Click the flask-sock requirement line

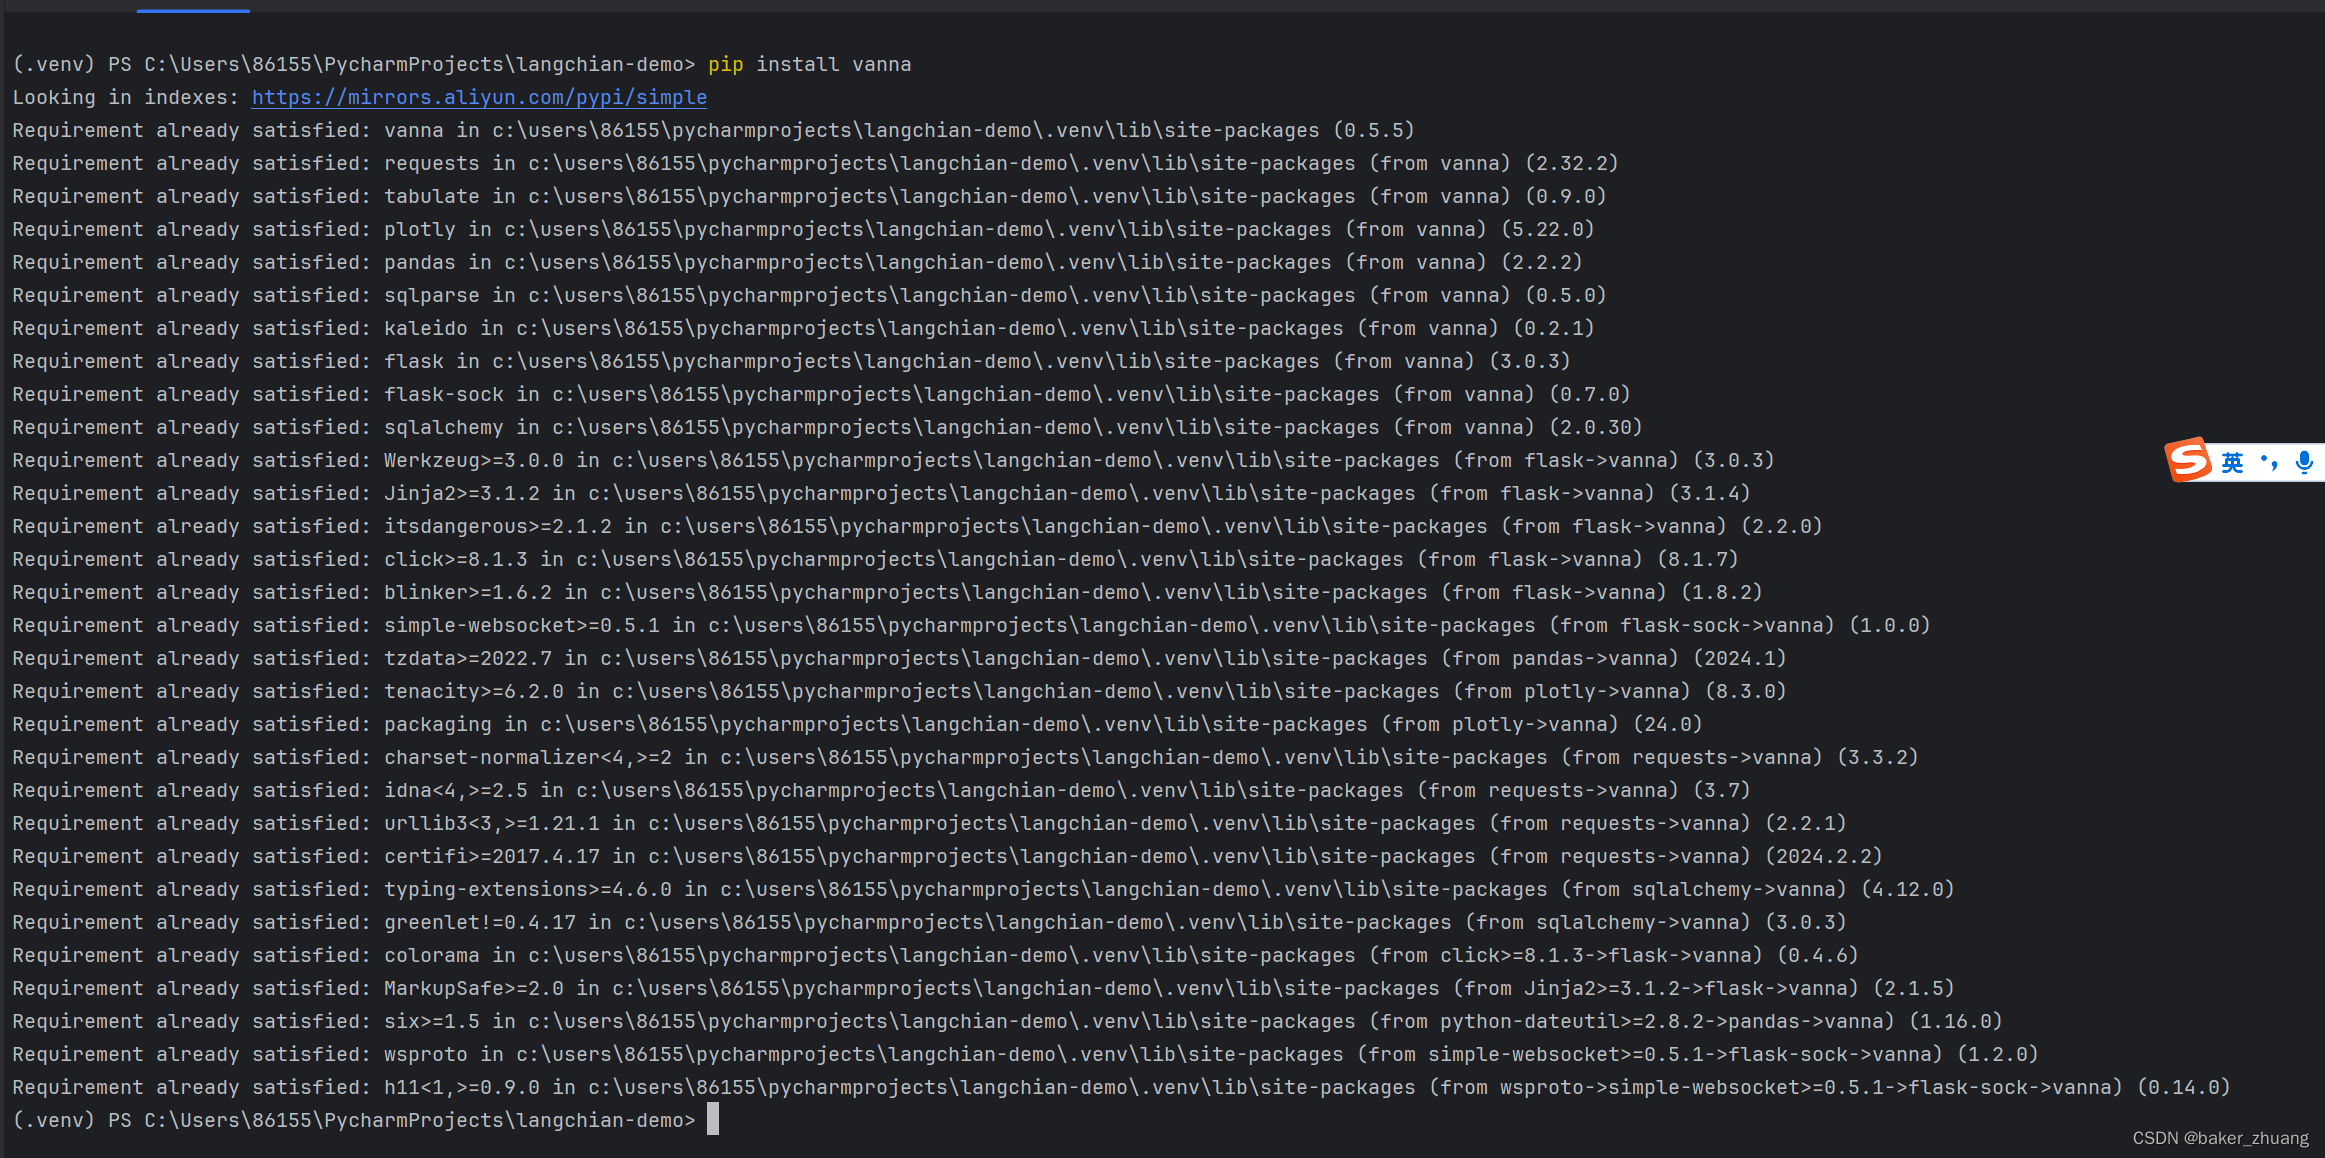coord(443,394)
